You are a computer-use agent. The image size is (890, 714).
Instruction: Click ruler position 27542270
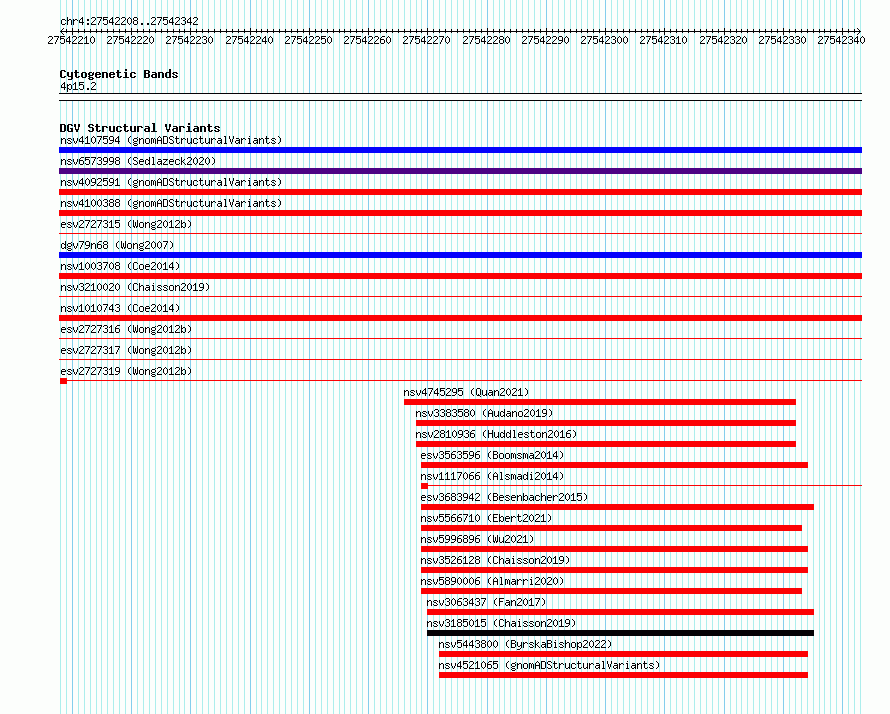(426, 40)
